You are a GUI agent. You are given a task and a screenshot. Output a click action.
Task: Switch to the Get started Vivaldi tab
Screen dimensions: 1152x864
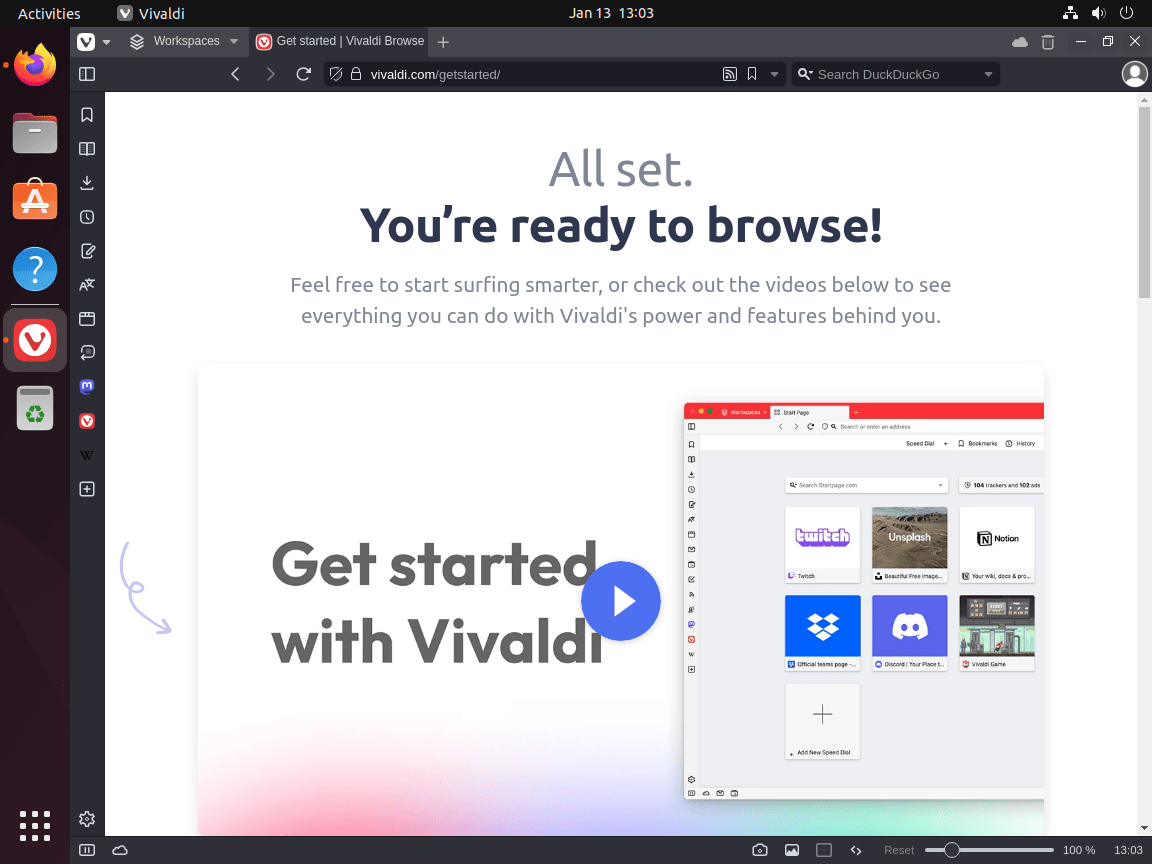[x=340, y=41]
